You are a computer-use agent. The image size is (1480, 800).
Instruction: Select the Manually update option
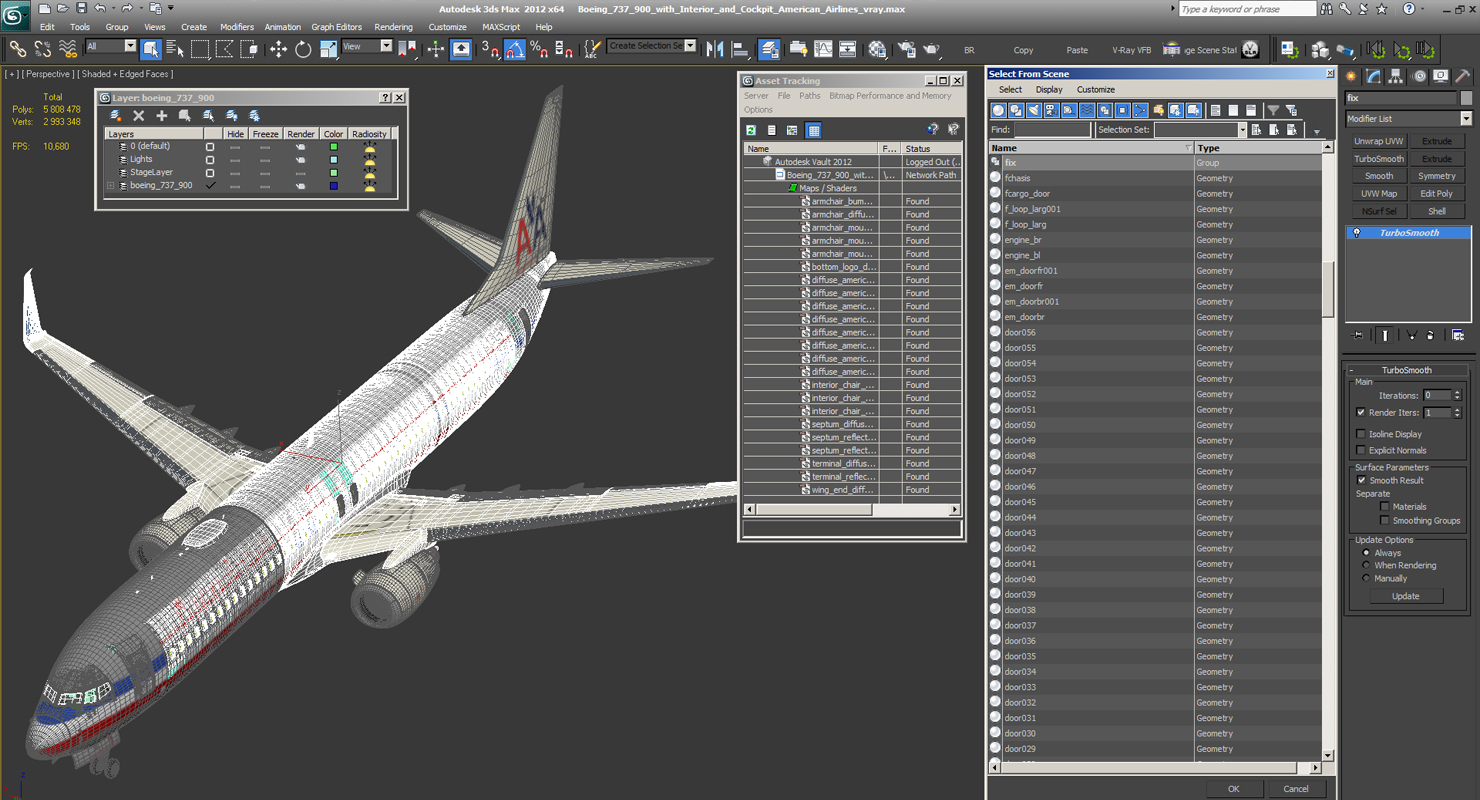coord(1367,579)
